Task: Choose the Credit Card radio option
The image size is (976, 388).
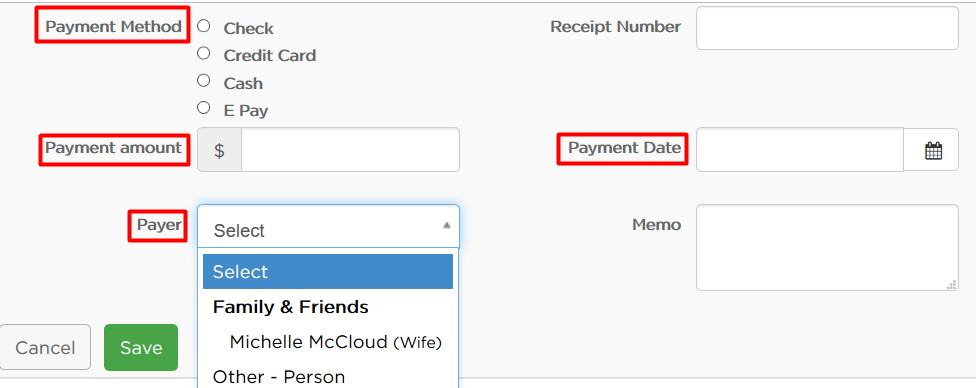Action: (x=204, y=53)
